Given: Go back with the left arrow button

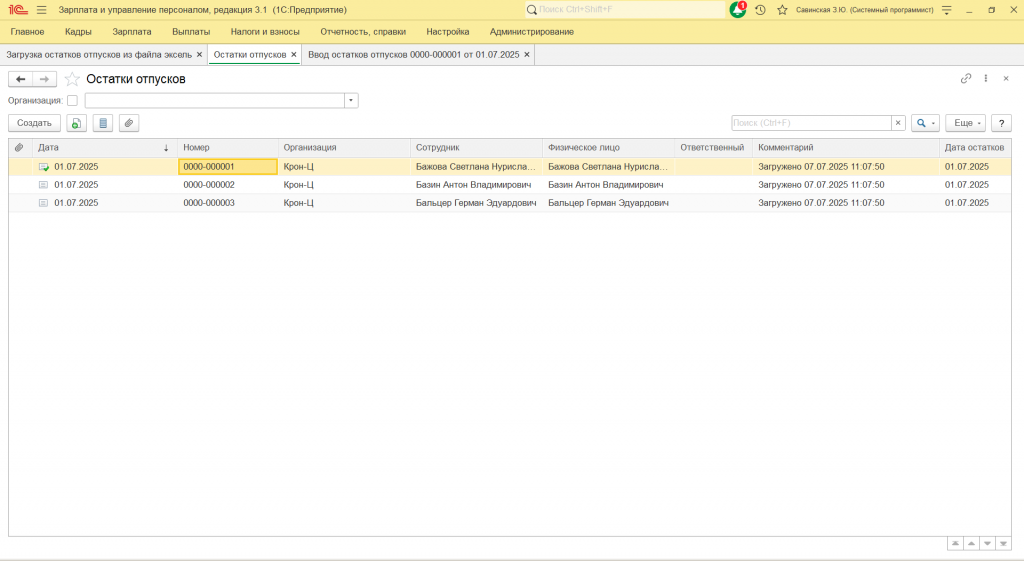Looking at the screenshot, I should click(x=20, y=79).
